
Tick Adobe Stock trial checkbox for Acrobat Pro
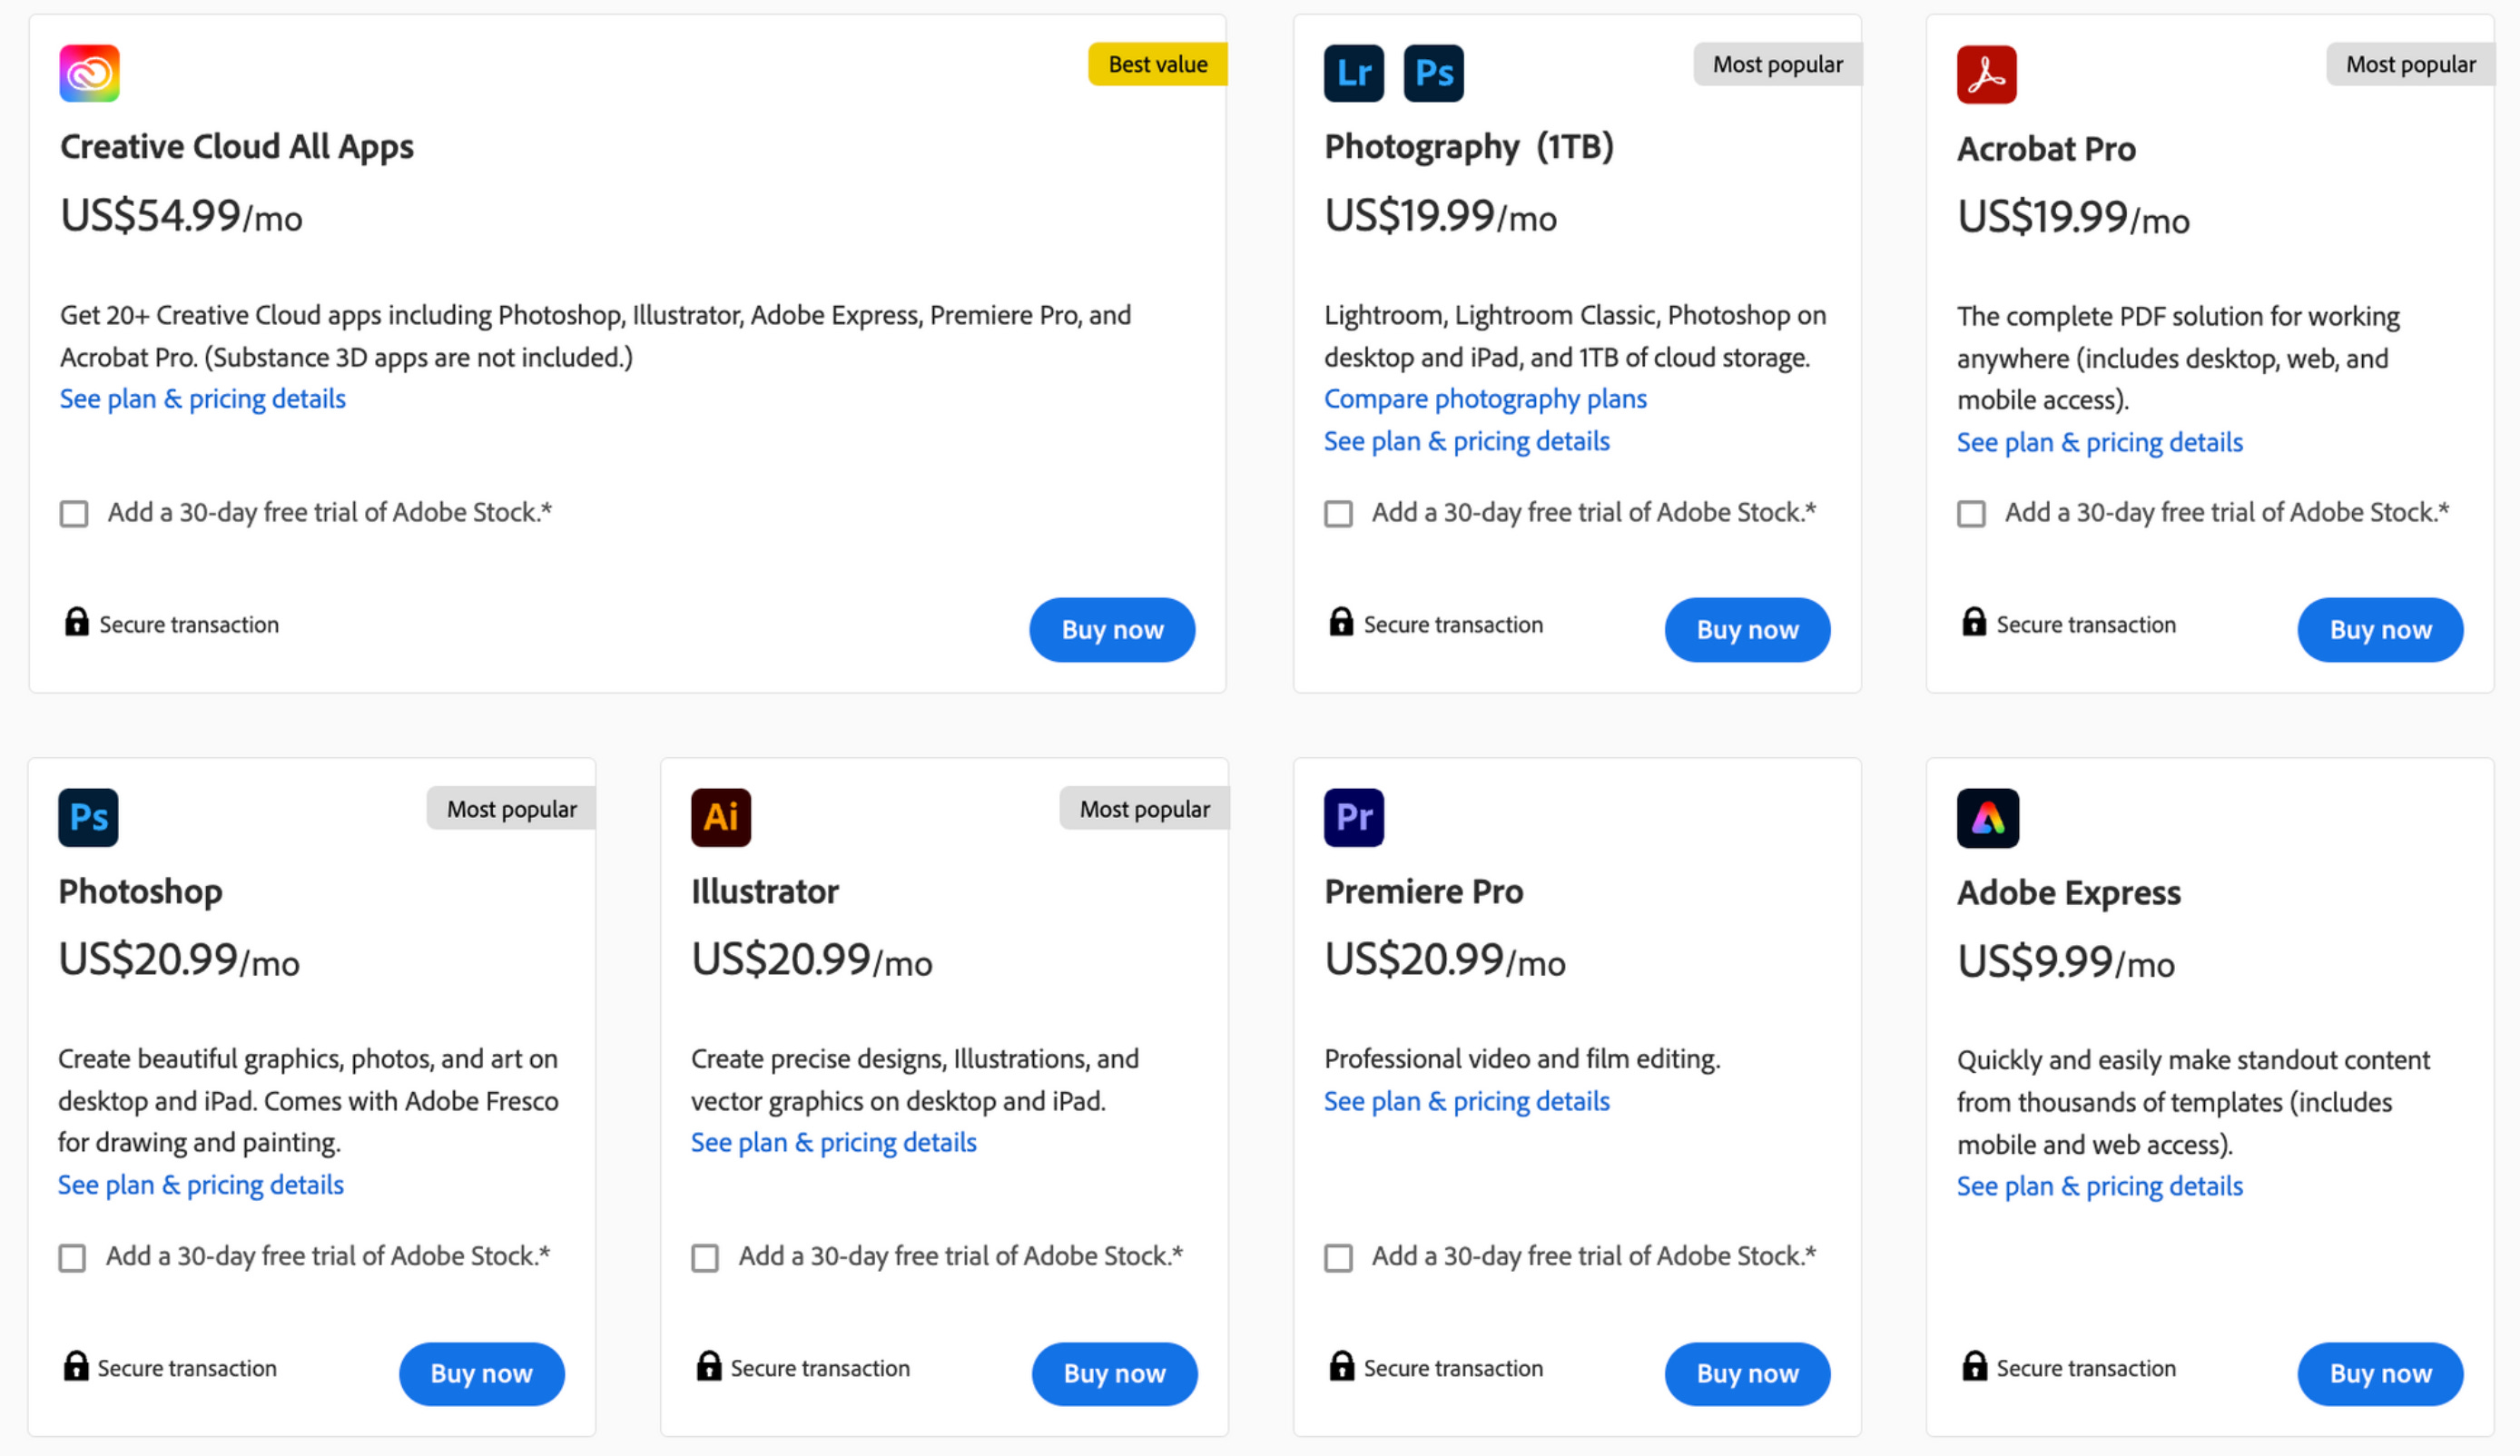1971,514
